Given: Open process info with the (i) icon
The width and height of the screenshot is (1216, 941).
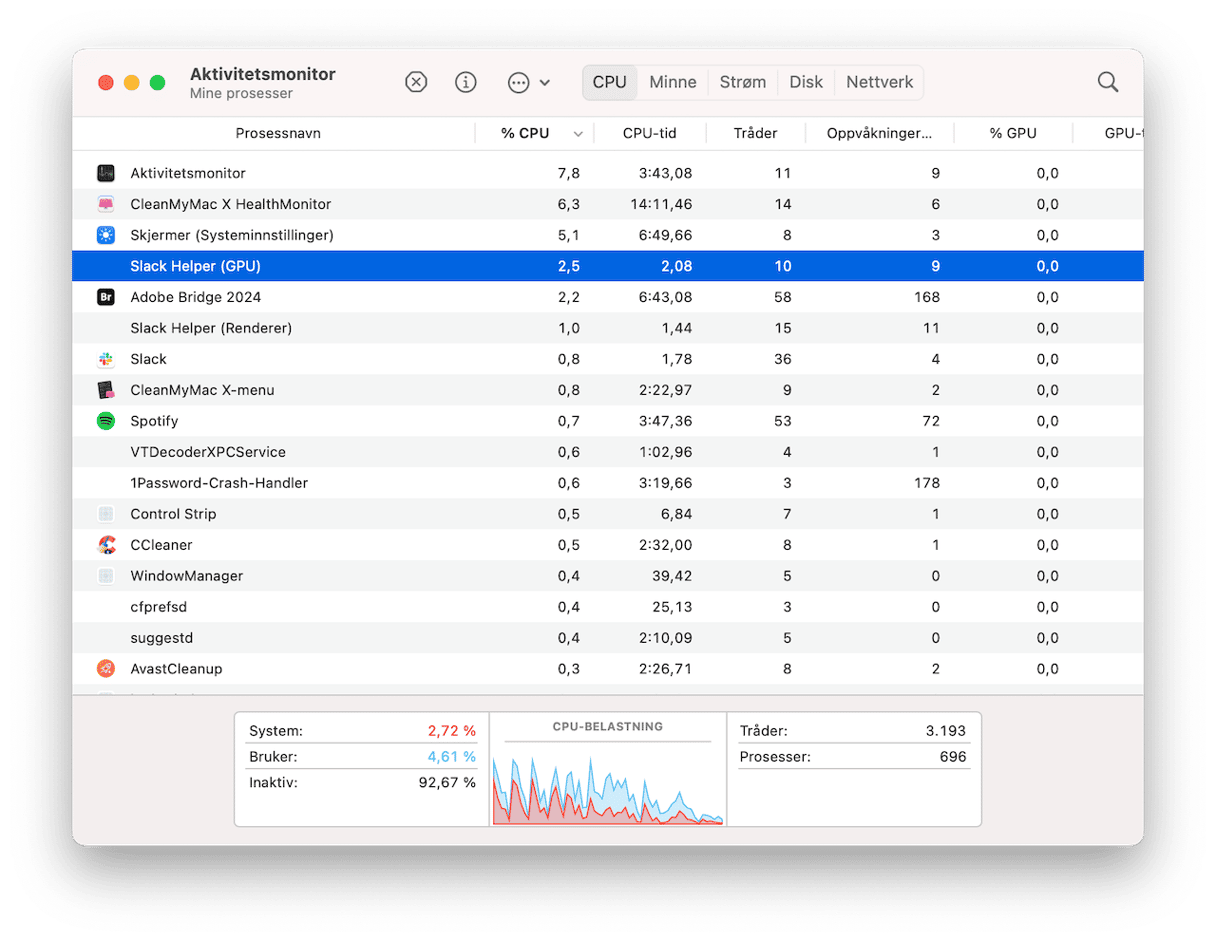Looking at the screenshot, I should (466, 82).
